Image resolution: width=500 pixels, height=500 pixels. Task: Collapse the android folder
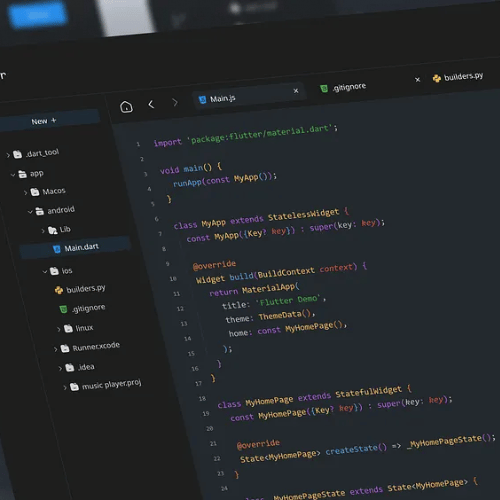click(30, 212)
